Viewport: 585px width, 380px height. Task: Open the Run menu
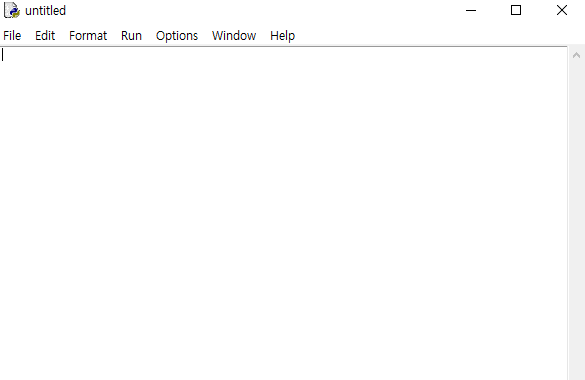[131, 36]
